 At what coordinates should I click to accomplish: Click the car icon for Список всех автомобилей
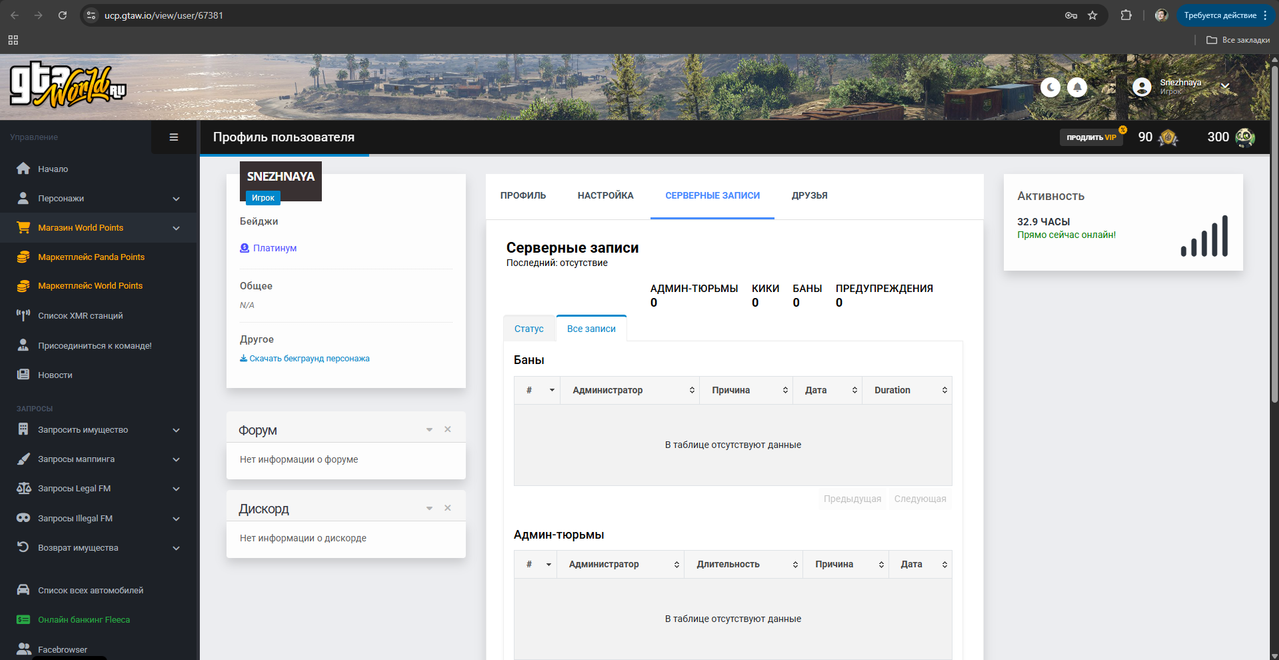pyautogui.click(x=23, y=590)
